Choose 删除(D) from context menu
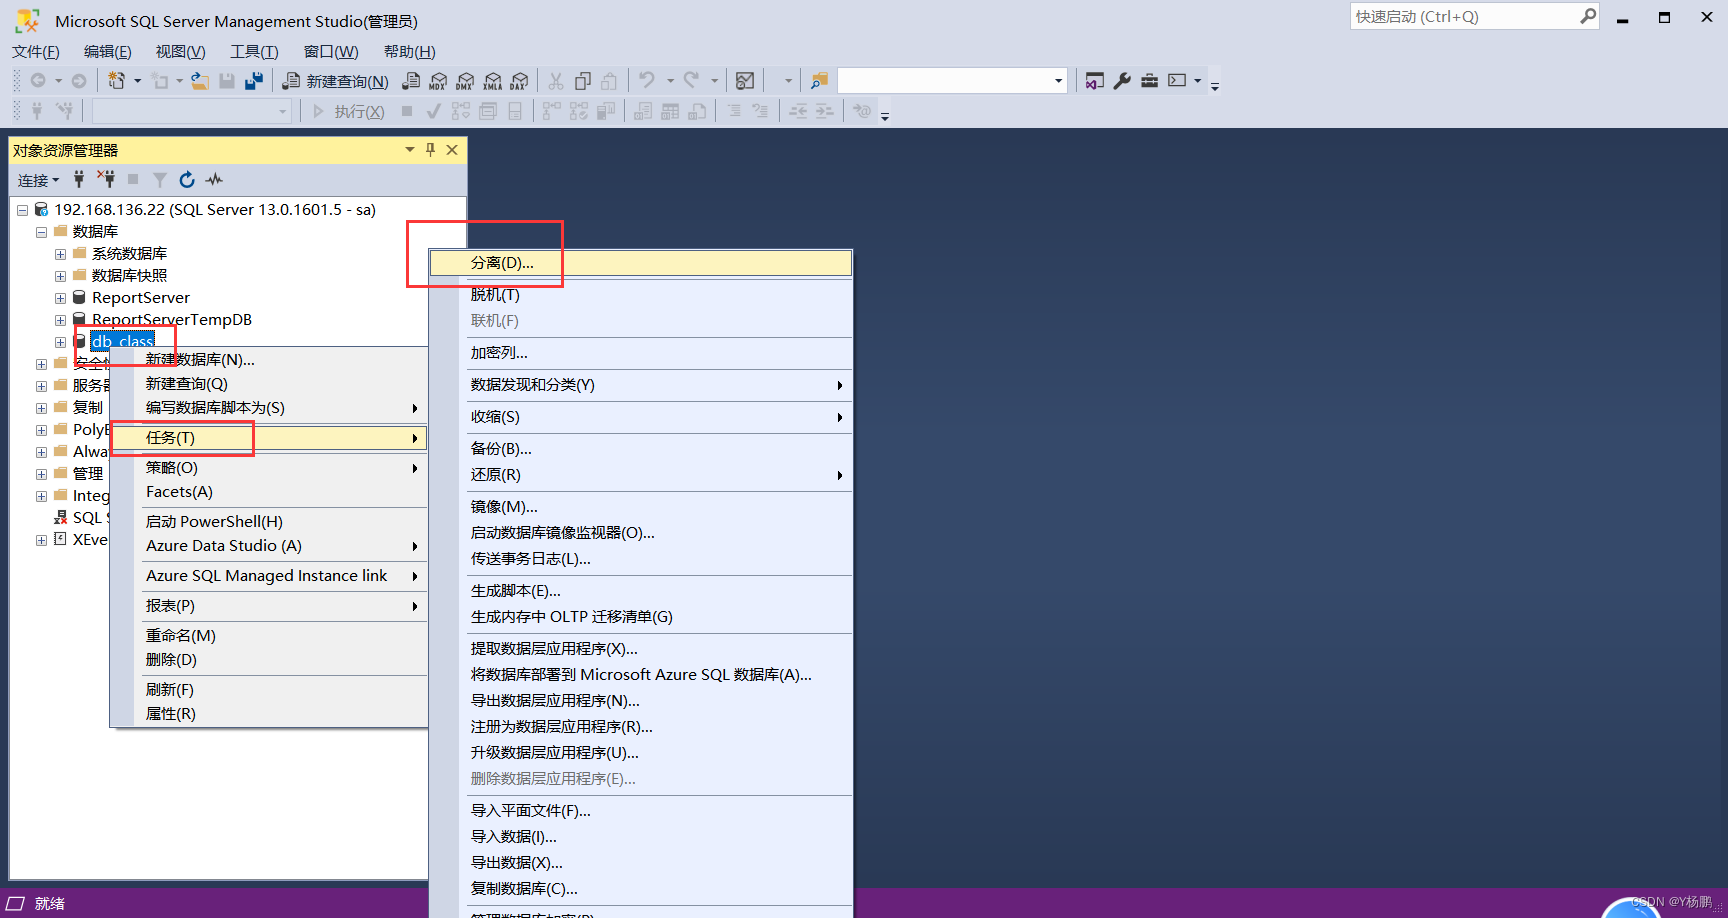 269,660
